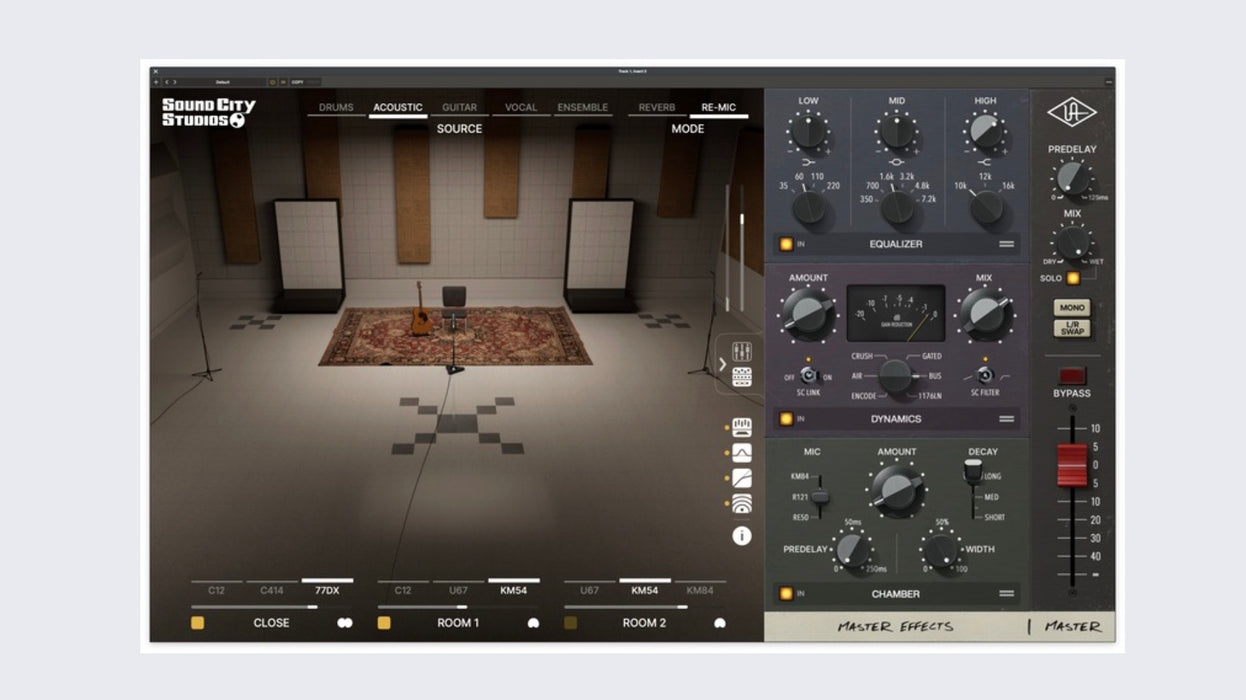Expand the side panel chevron
Screen dimensions: 1246x700
point(723,365)
